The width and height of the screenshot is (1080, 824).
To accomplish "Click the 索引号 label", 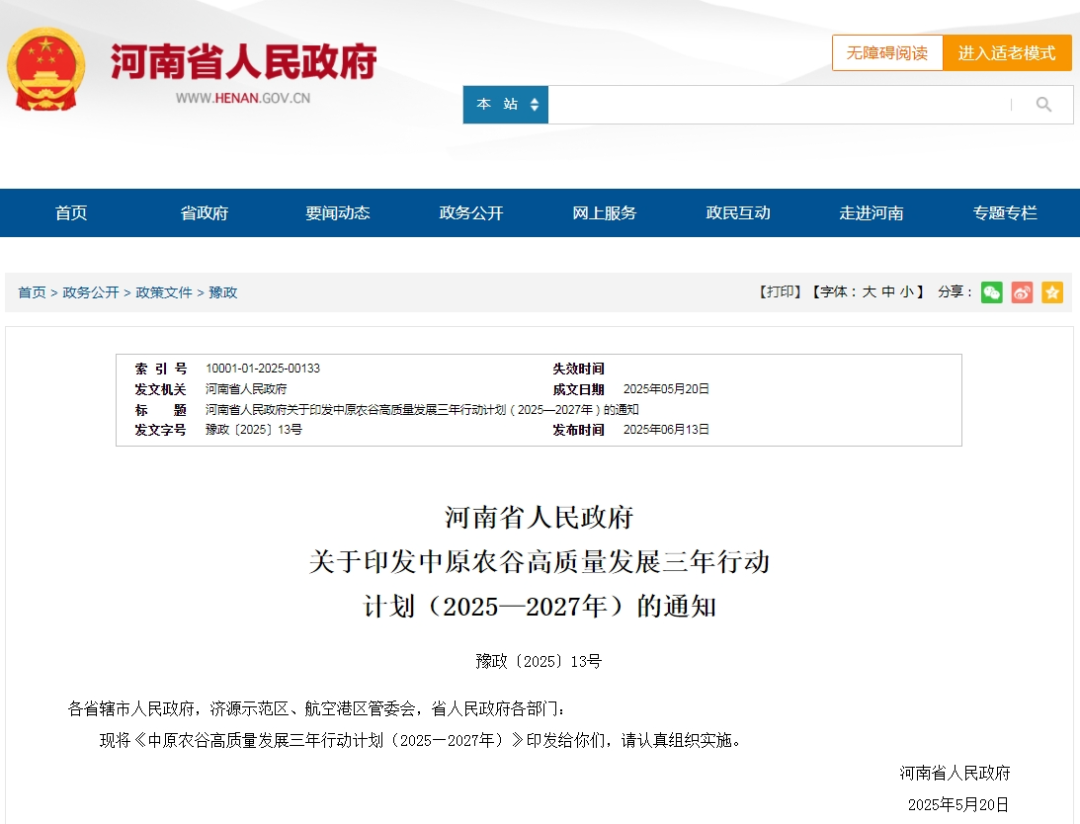I will pyautogui.click(x=160, y=369).
